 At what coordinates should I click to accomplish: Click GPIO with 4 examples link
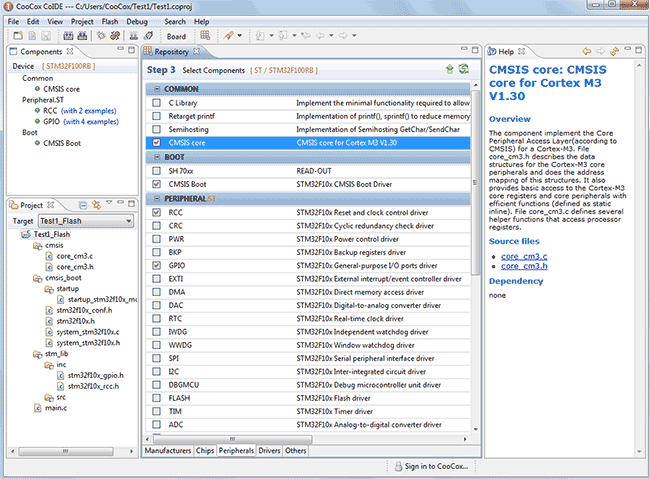[91, 122]
